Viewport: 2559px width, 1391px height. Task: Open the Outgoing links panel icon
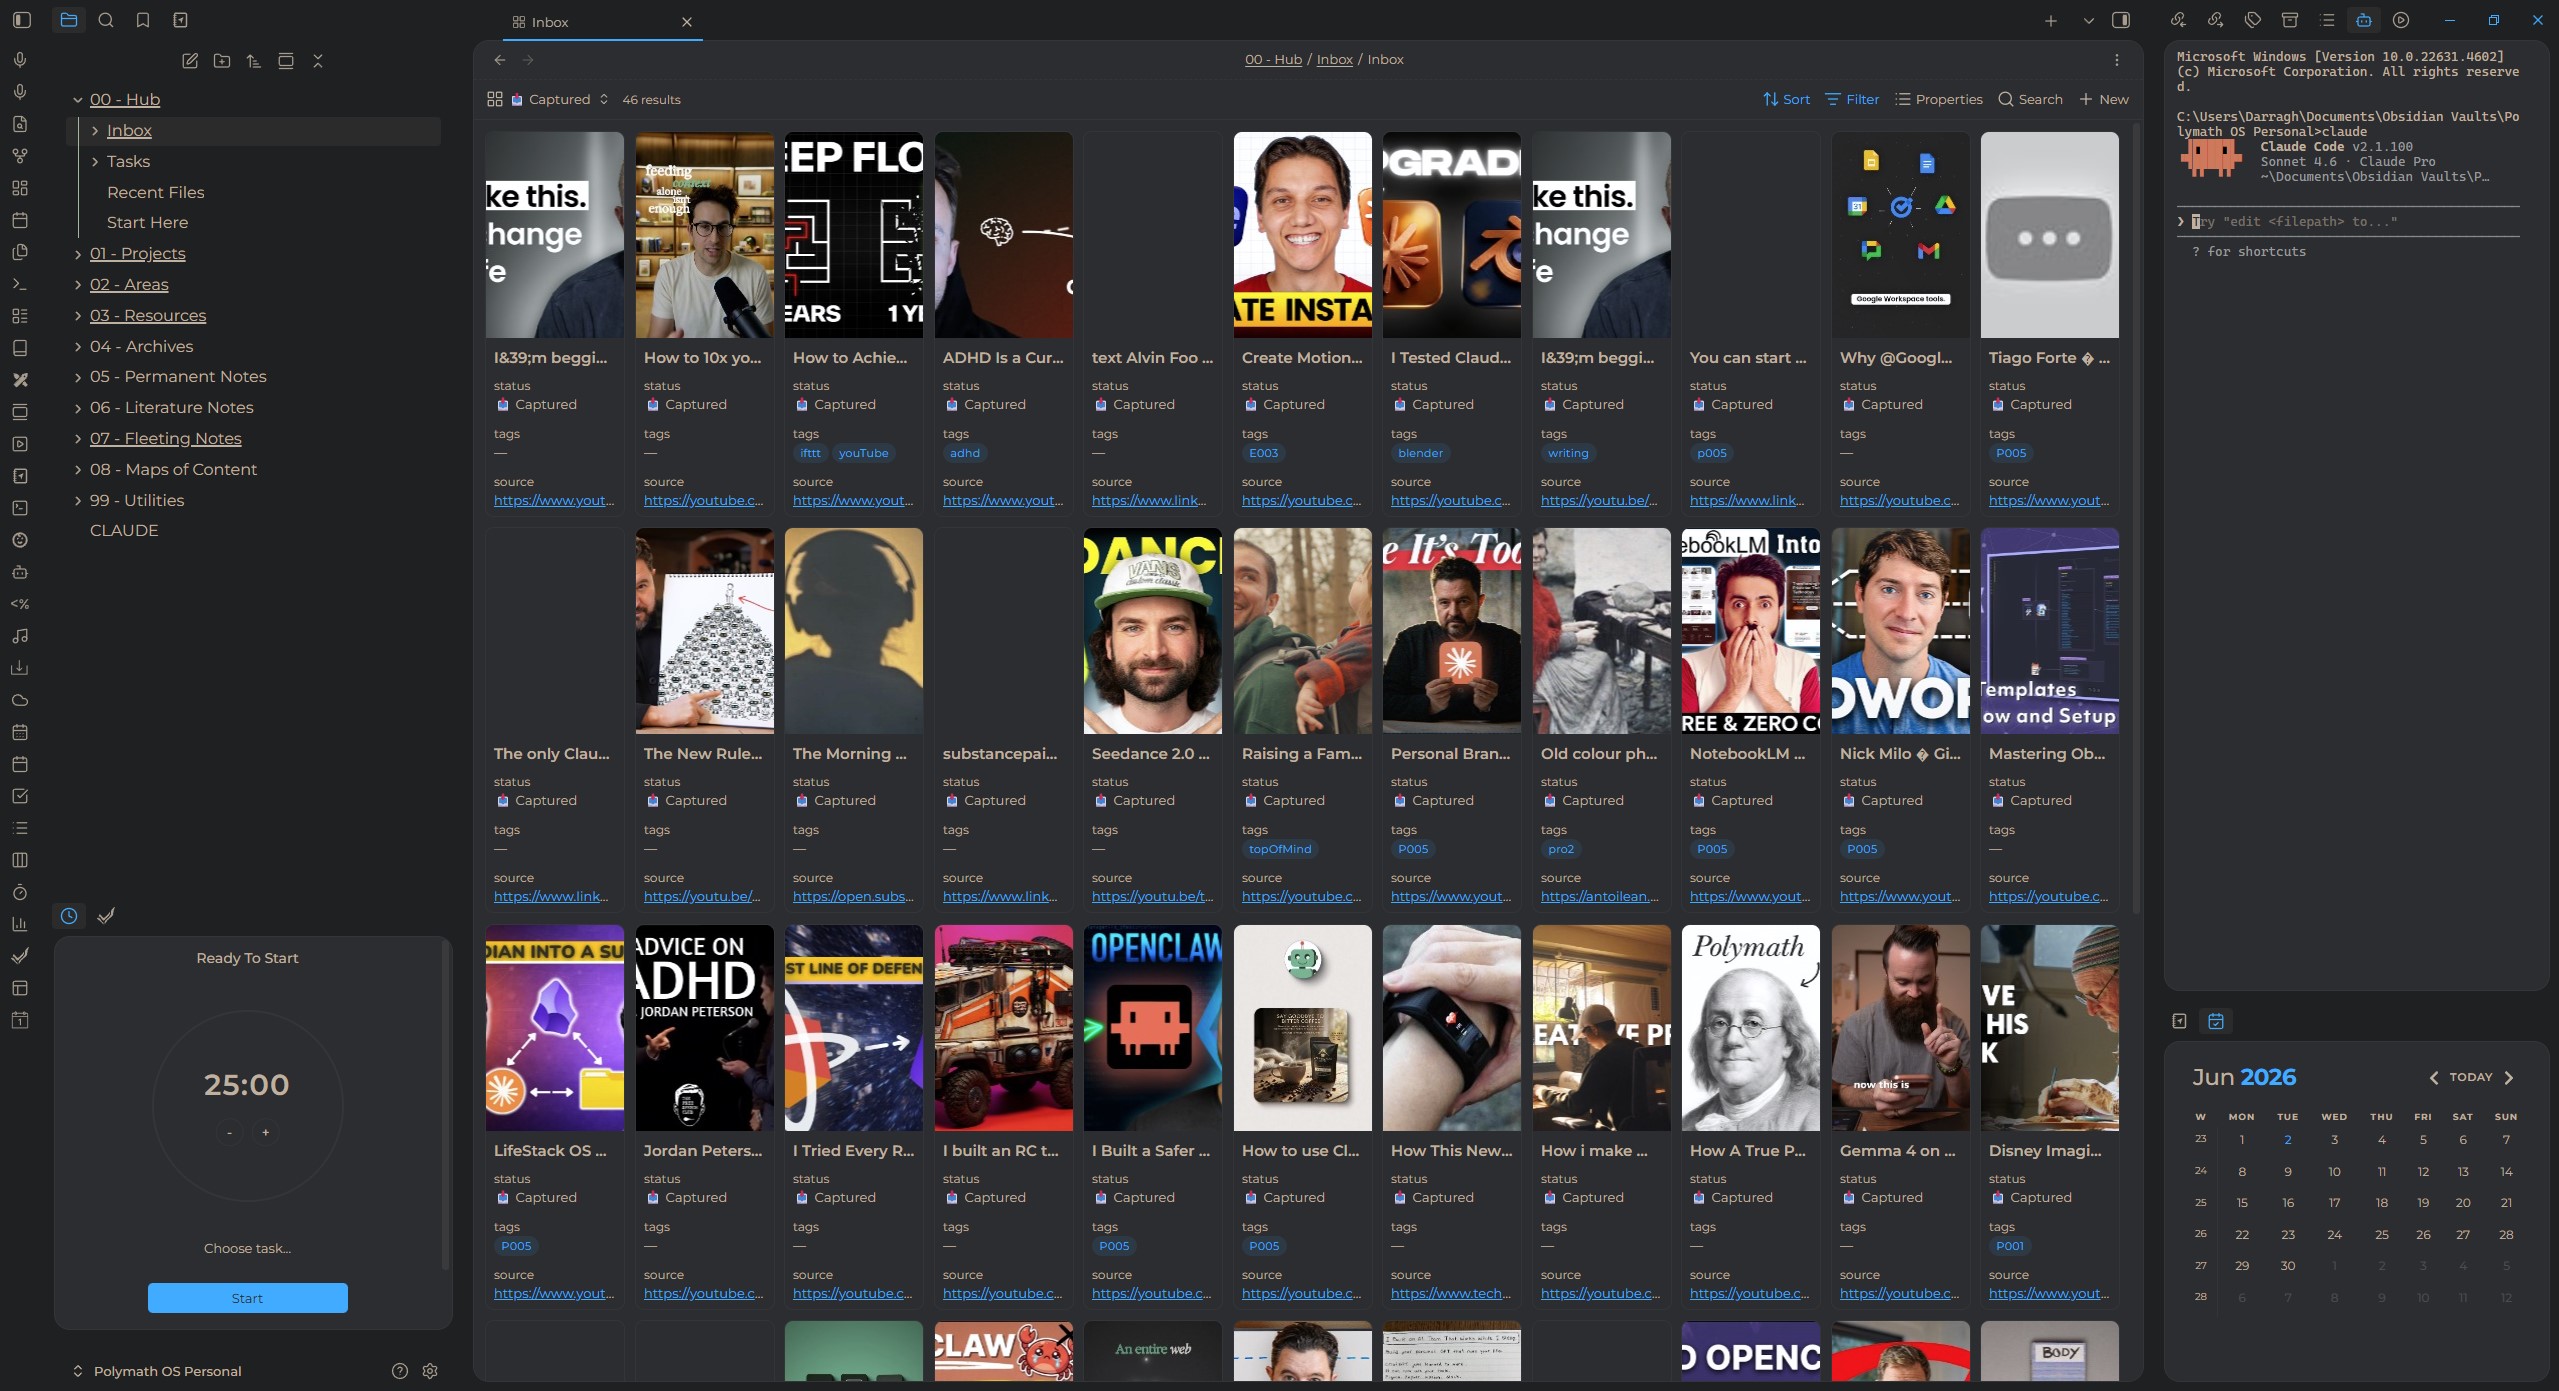click(2215, 20)
